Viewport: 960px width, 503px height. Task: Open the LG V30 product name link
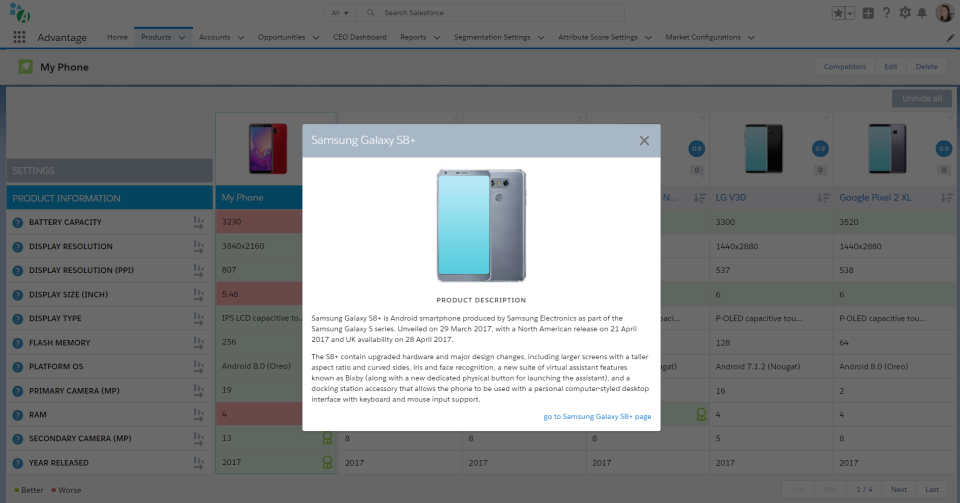tap(730, 198)
